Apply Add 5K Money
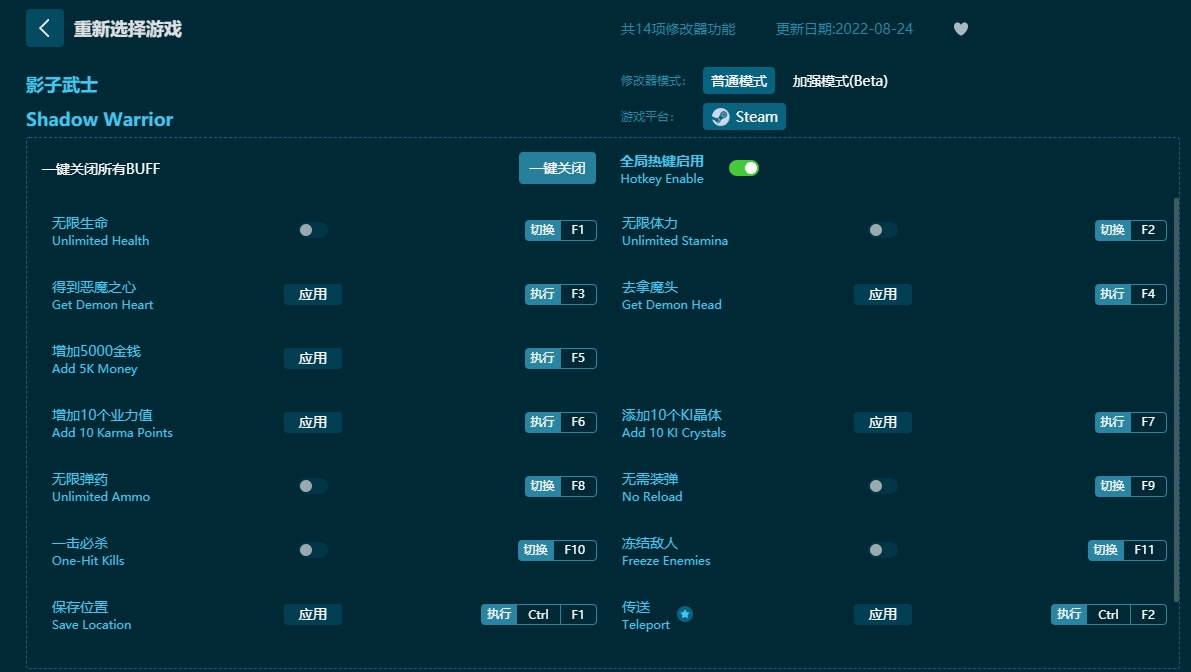 (x=312, y=358)
